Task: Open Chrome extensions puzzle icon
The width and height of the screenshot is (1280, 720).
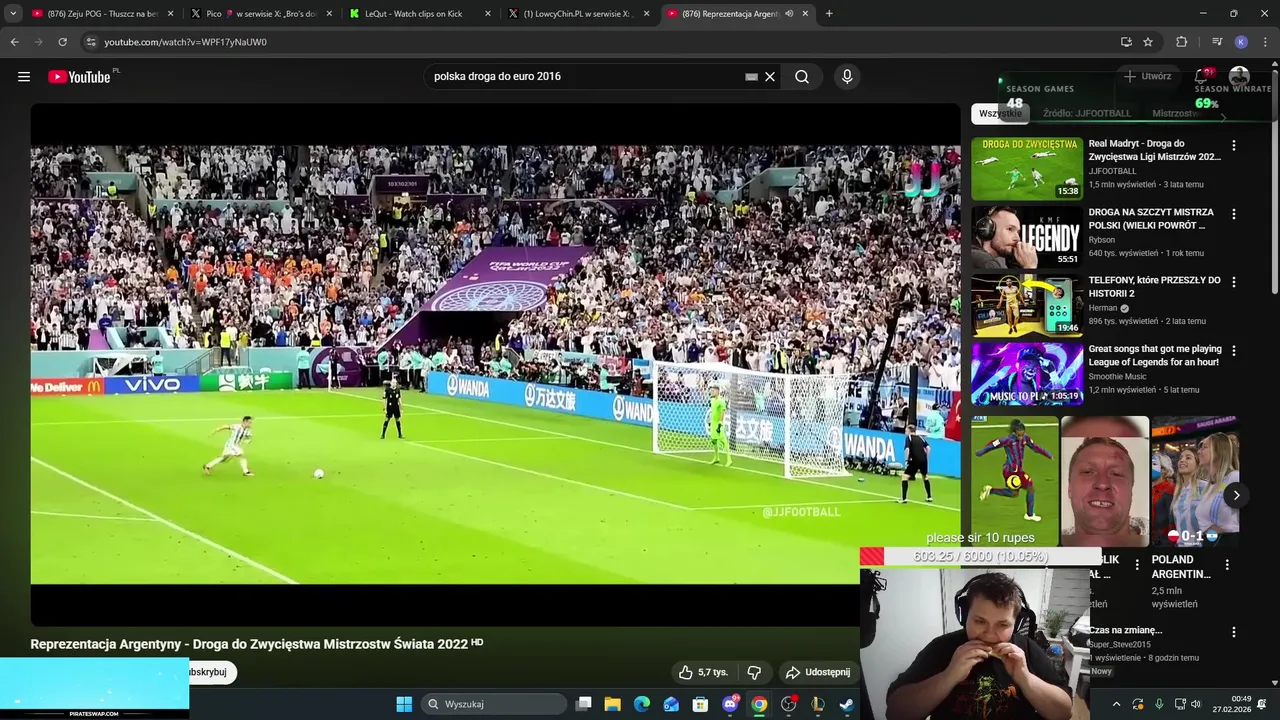Action: 1181,42
